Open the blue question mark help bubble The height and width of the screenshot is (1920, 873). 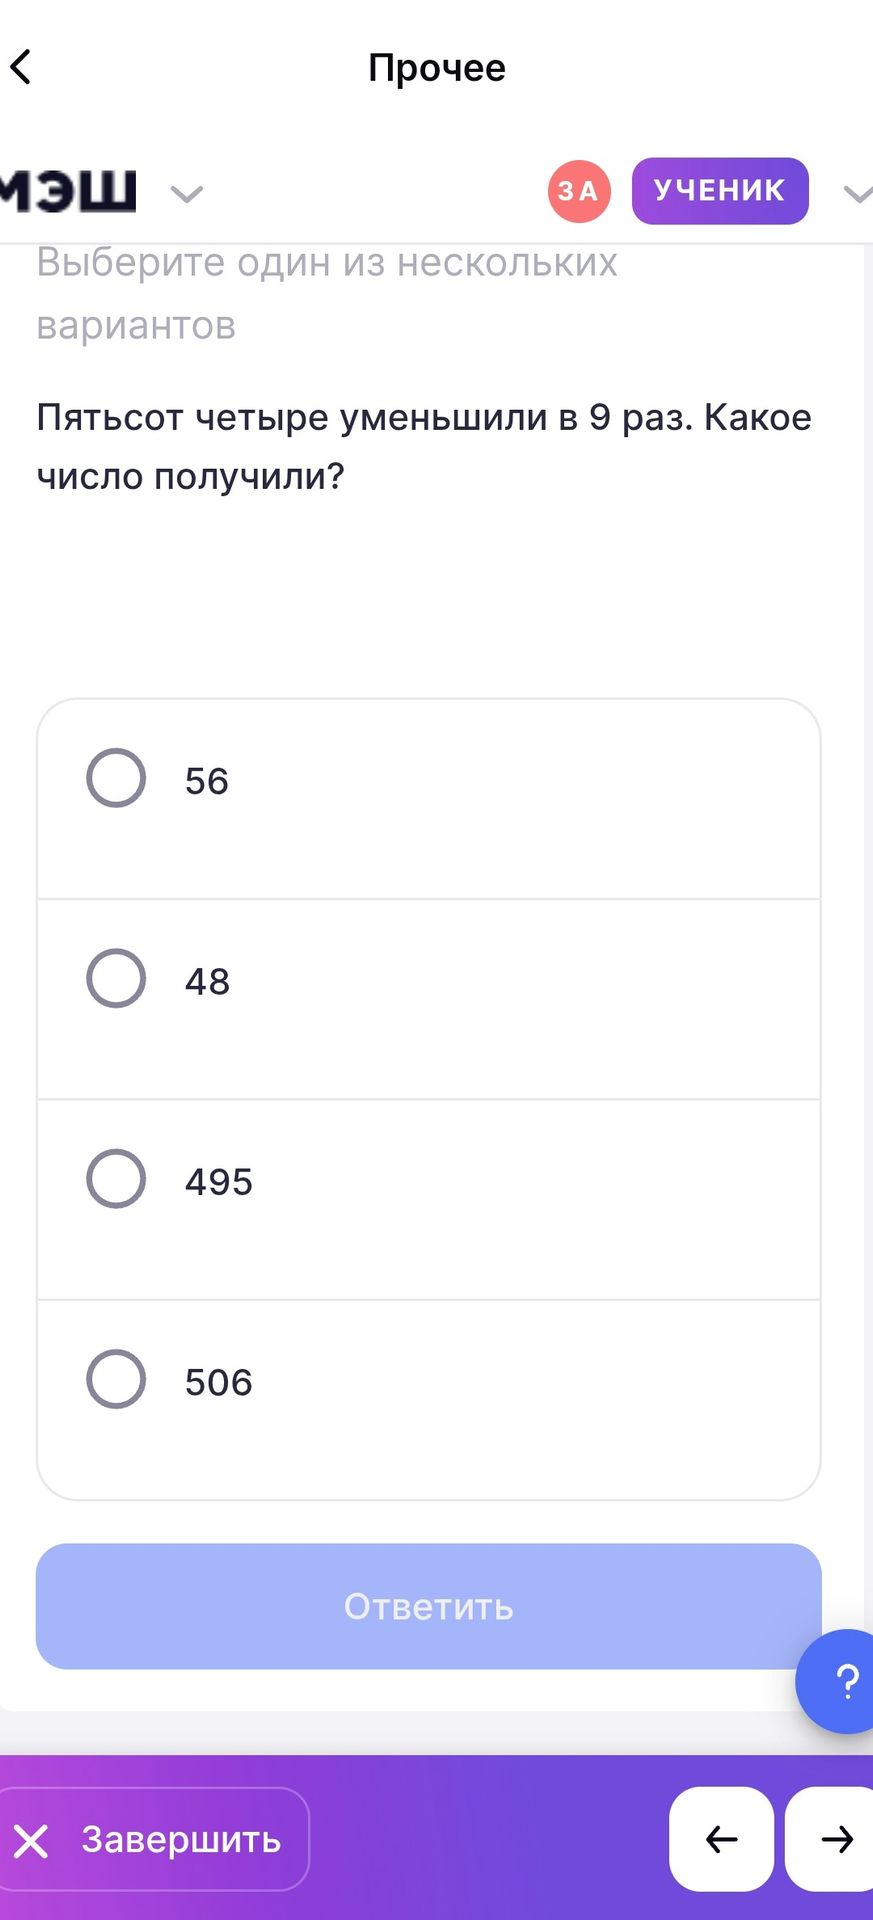coord(836,1681)
